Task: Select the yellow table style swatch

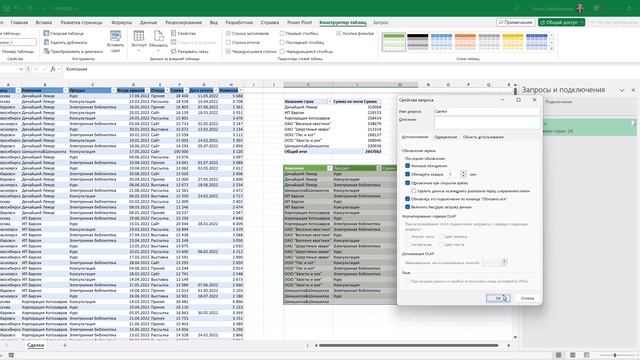Action: click(x=513, y=42)
